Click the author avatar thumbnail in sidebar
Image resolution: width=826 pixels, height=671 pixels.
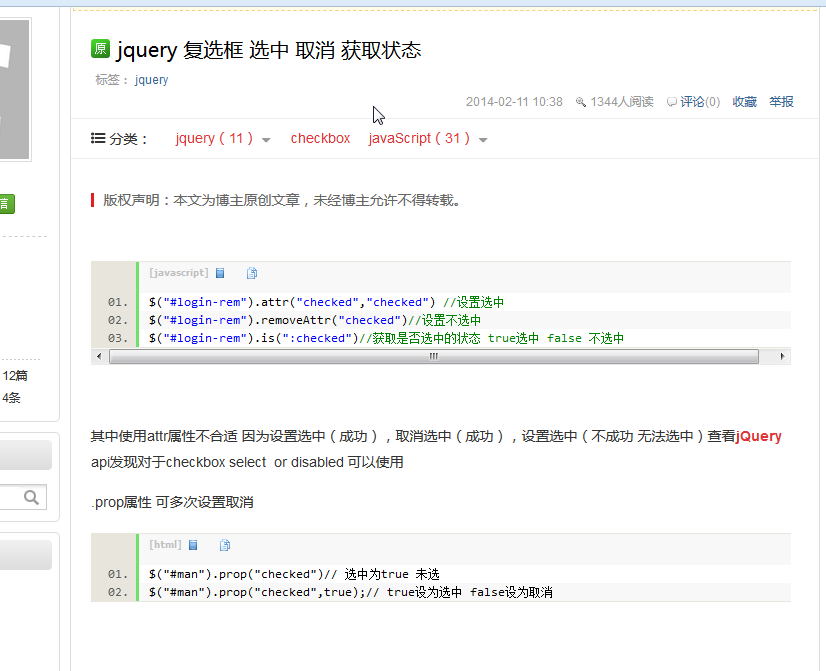click(15, 89)
